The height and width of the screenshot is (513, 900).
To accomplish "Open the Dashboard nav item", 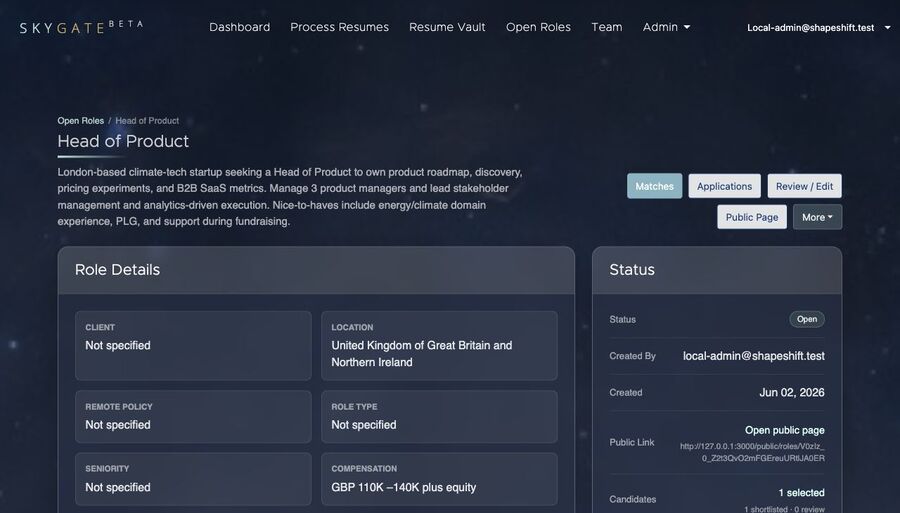I will (239, 27).
